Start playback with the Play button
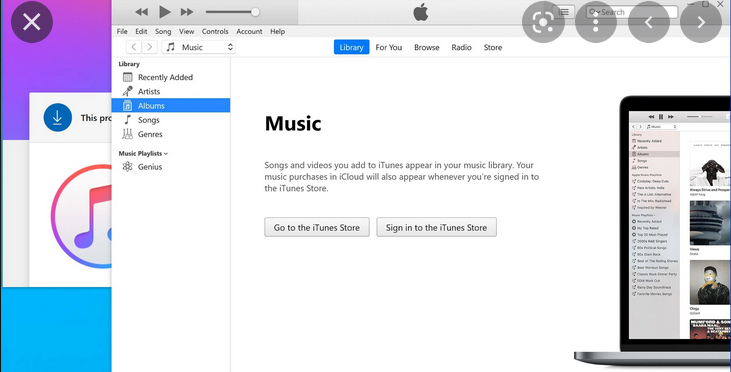Viewport: 731px width, 372px height. (x=165, y=12)
